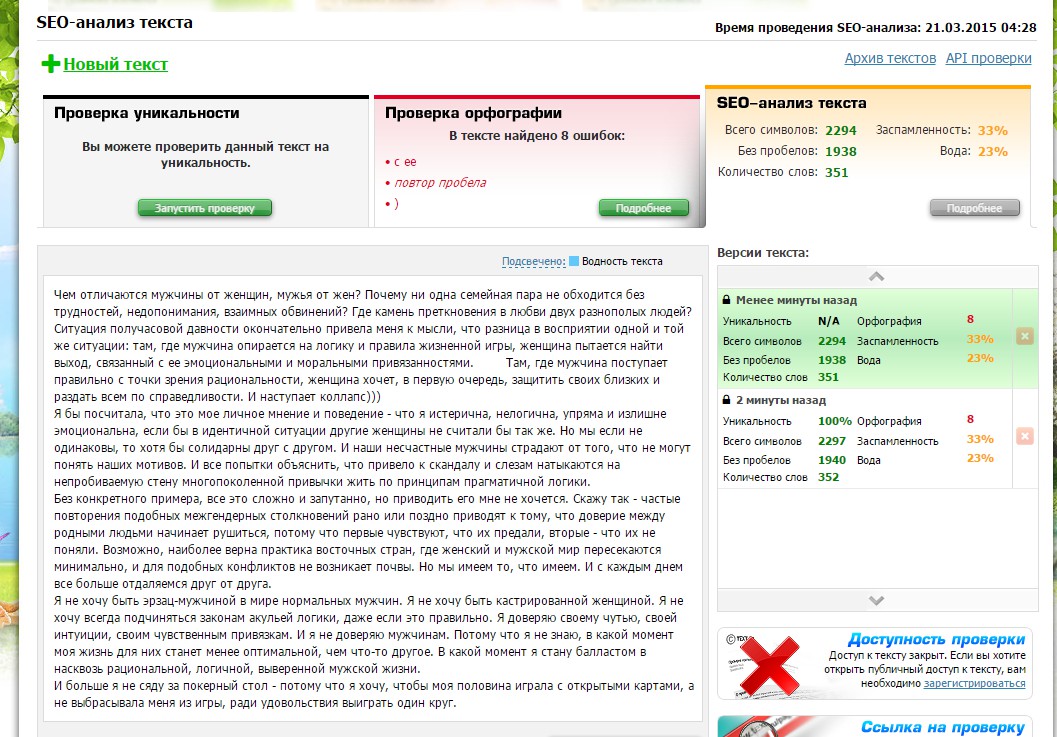Screen dimensions: 1057x737
Task: Click the blue Водность текста swatch
Action: 574,261
